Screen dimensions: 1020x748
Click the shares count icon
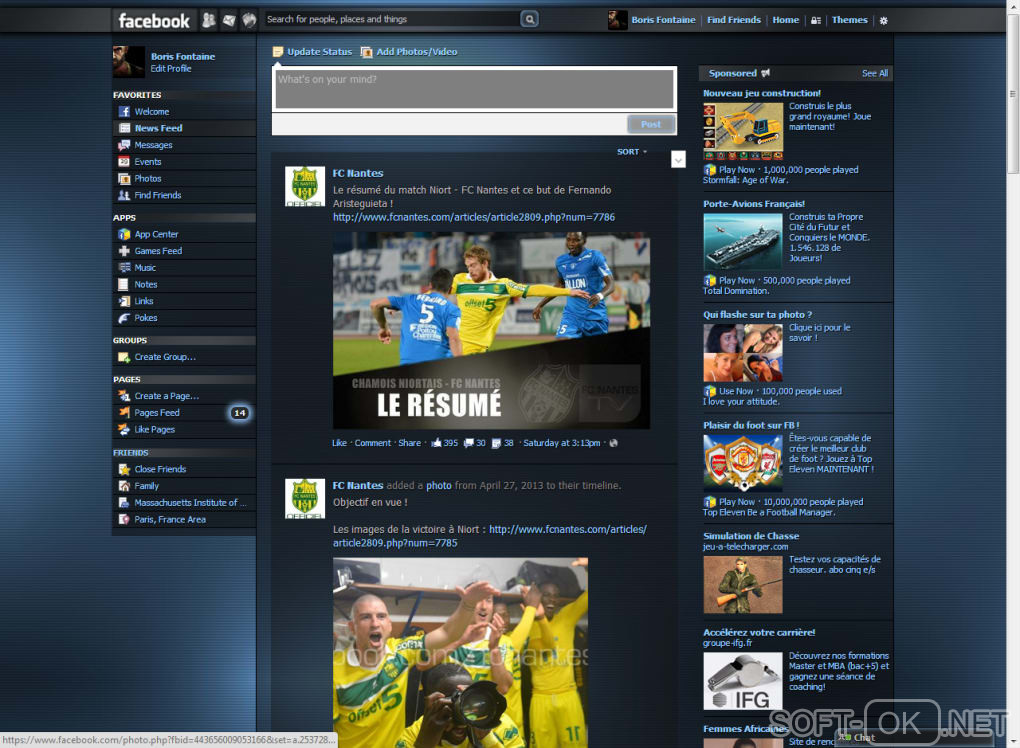coord(496,444)
